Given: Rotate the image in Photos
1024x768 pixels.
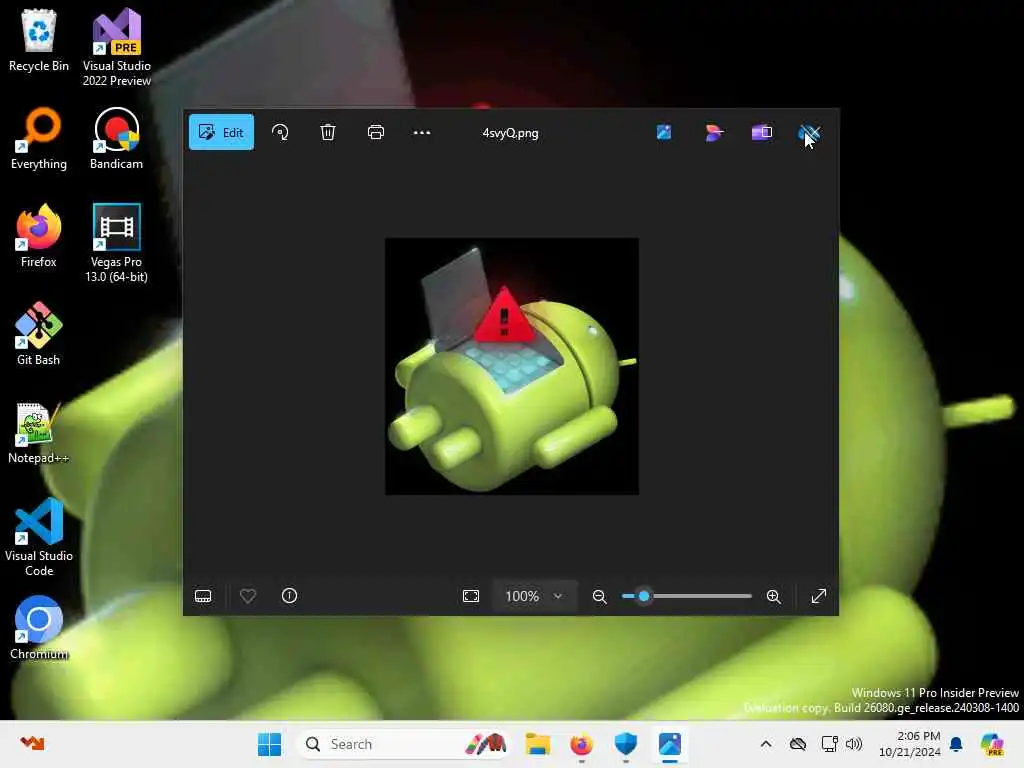Looking at the screenshot, I should pos(280,133).
